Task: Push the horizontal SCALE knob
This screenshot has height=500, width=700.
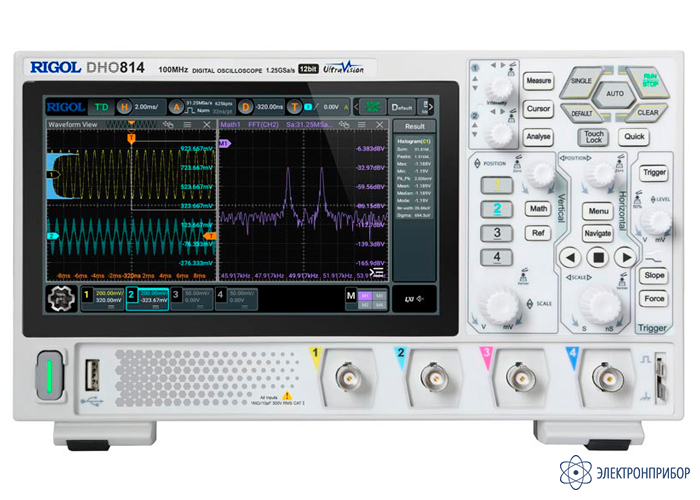Action: tap(600, 305)
